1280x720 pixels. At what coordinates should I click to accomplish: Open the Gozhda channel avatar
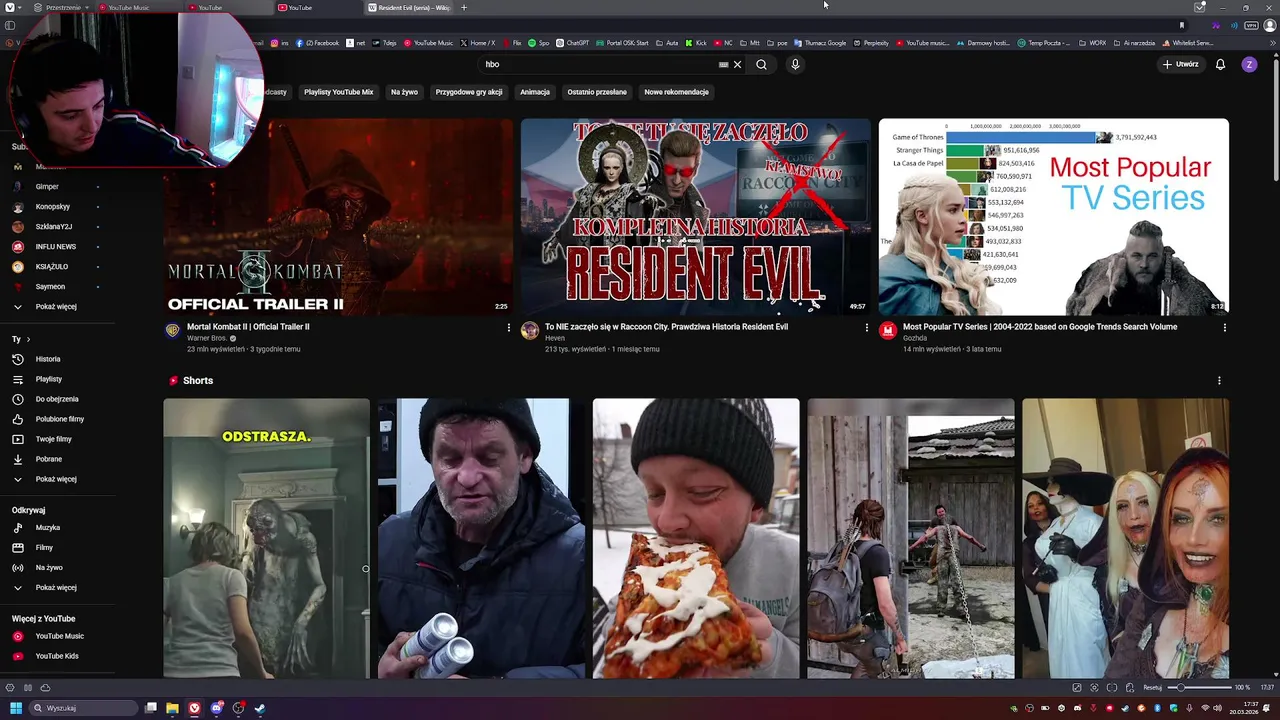[888, 331]
